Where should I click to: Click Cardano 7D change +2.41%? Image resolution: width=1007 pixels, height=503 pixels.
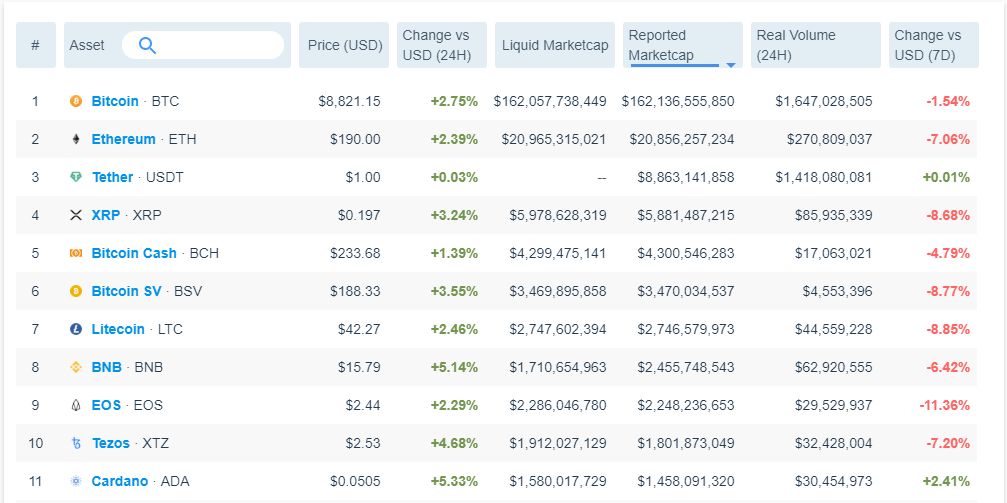click(946, 481)
